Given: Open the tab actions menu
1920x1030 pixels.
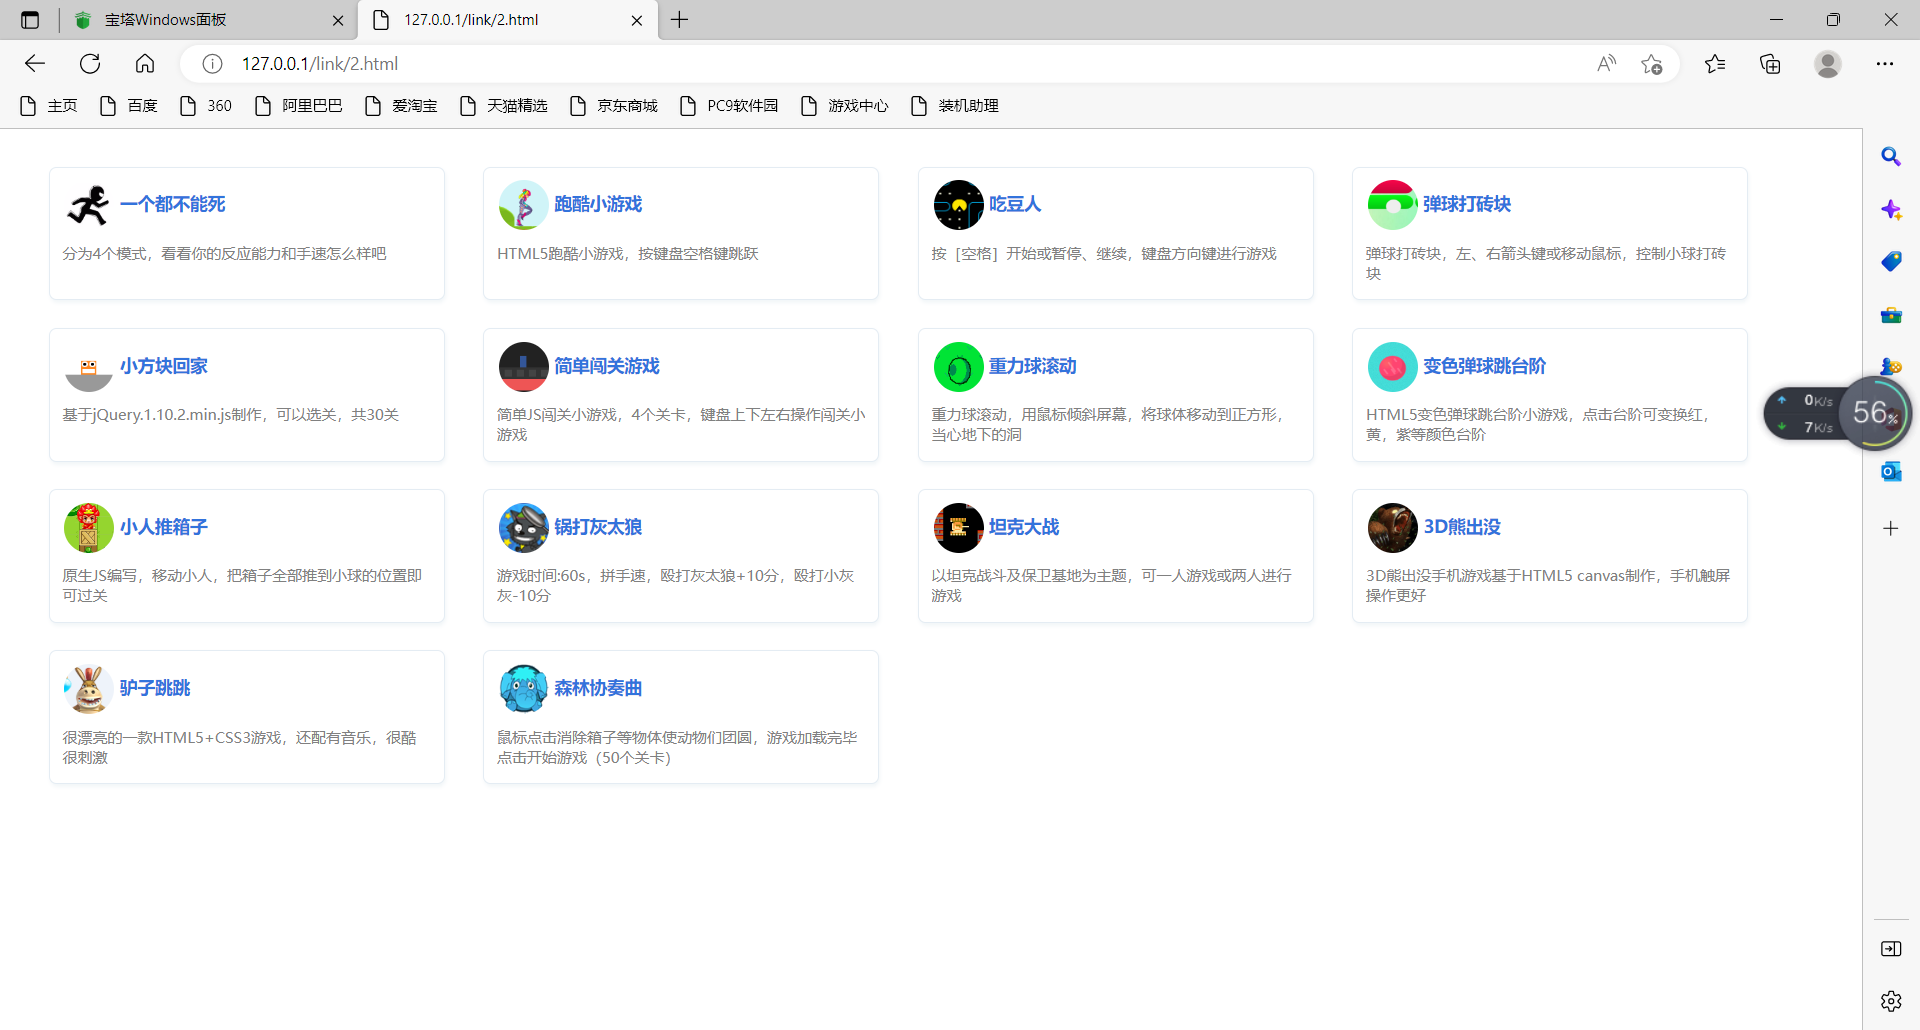Looking at the screenshot, I should (29, 19).
